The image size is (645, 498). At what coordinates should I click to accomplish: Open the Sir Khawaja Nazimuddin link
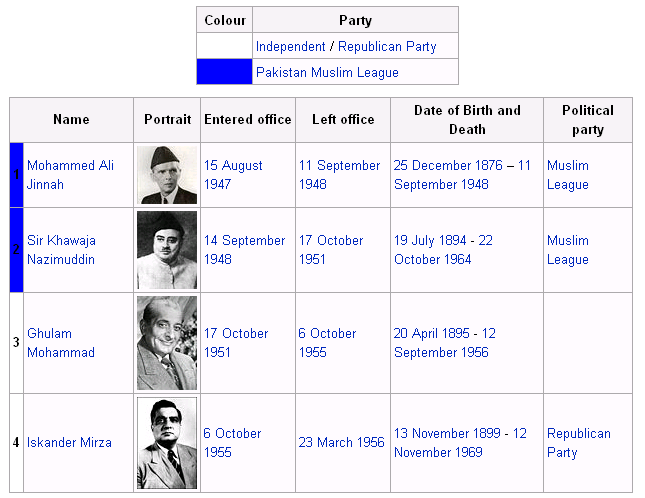click(61, 250)
